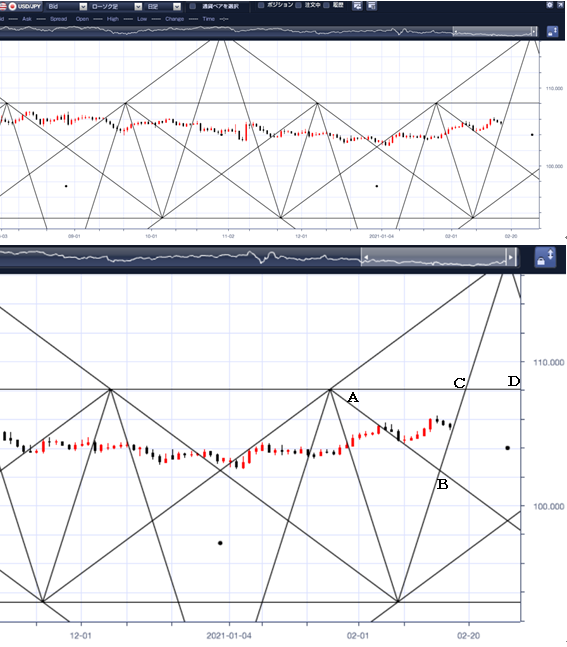Click the second chart window icon in toolbar
Image resolution: width=567 pixels, height=647 pixels.
click(371, 5)
